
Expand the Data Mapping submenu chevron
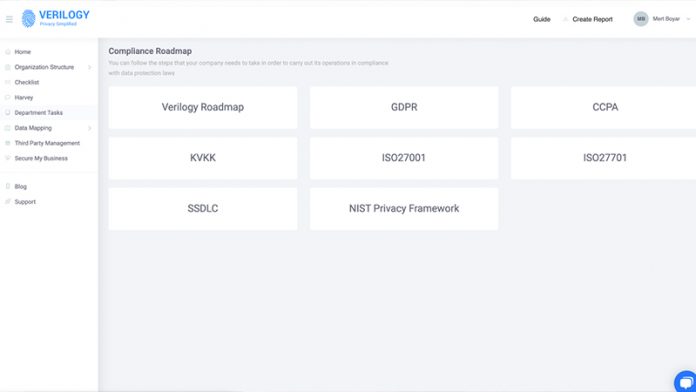pyautogui.click(x=90, y=128)
